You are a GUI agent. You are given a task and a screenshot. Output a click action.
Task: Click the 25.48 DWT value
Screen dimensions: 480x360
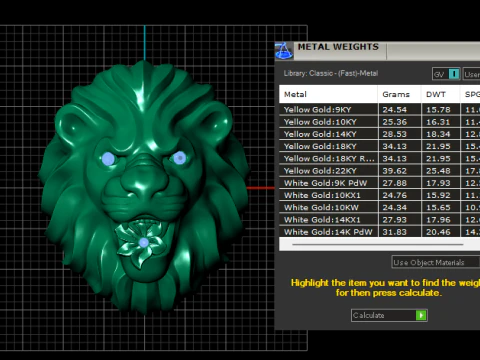tap(438, 171)
